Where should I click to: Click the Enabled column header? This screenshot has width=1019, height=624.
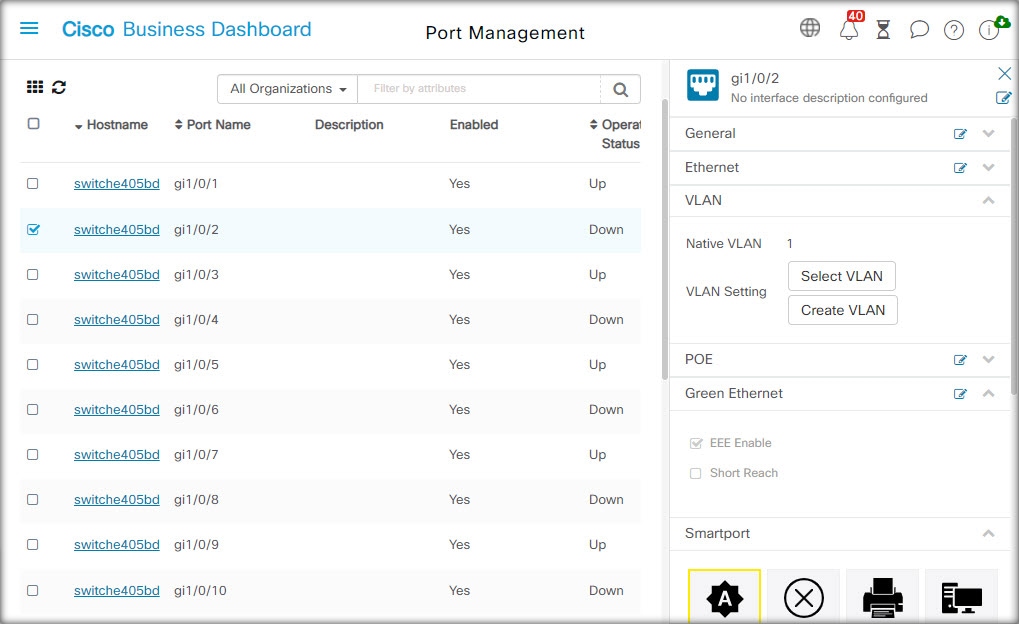tap(474, 125)
